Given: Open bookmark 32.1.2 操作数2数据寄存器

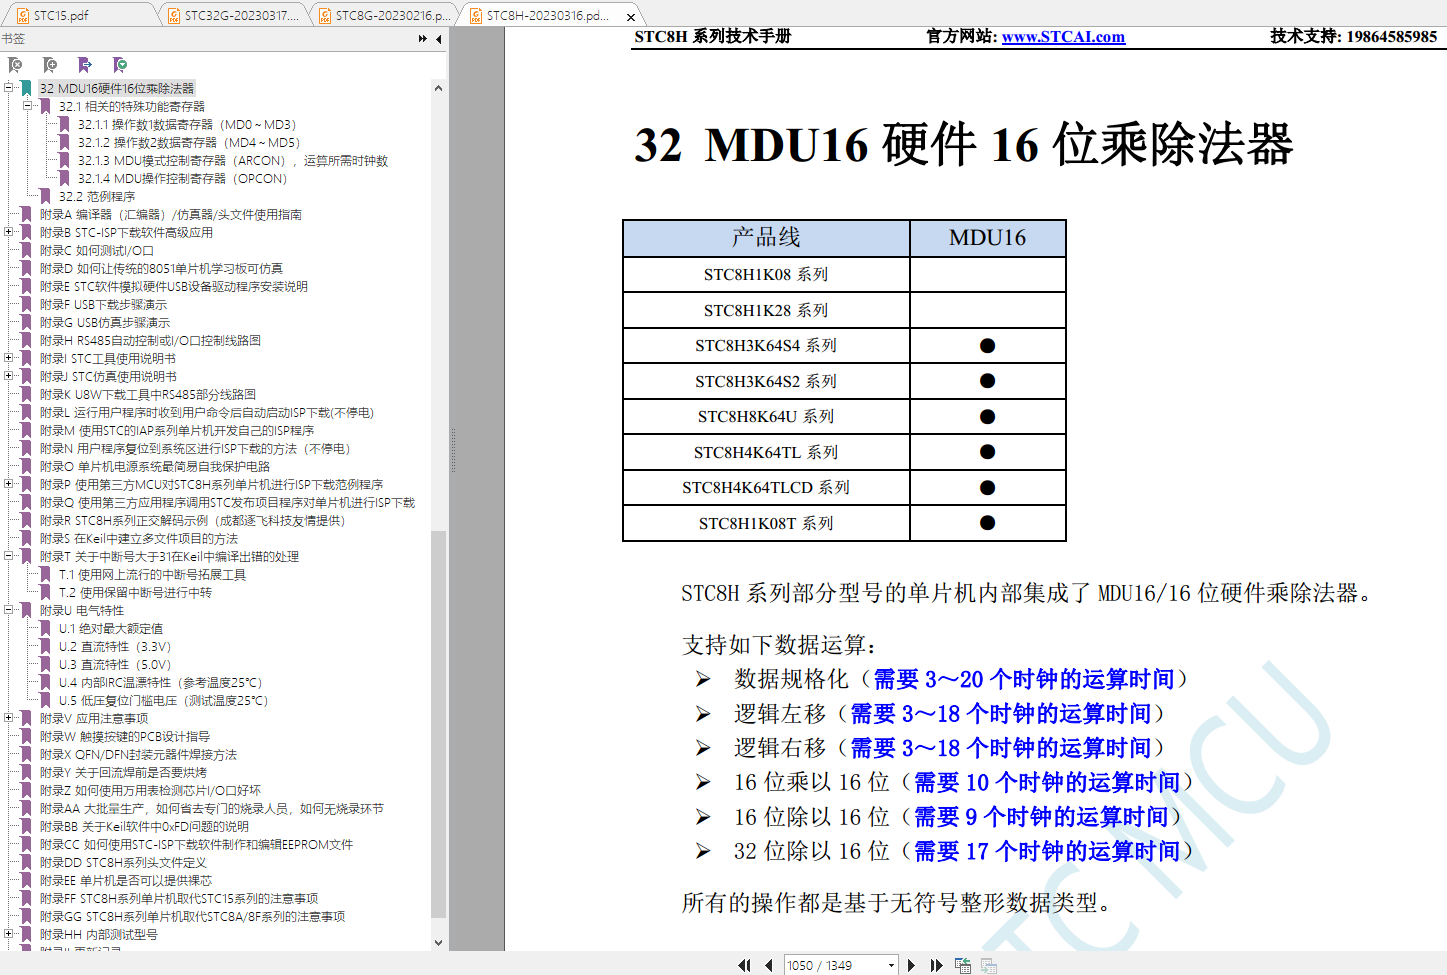Looking at the screenshot, I should (x=189, y=143).
